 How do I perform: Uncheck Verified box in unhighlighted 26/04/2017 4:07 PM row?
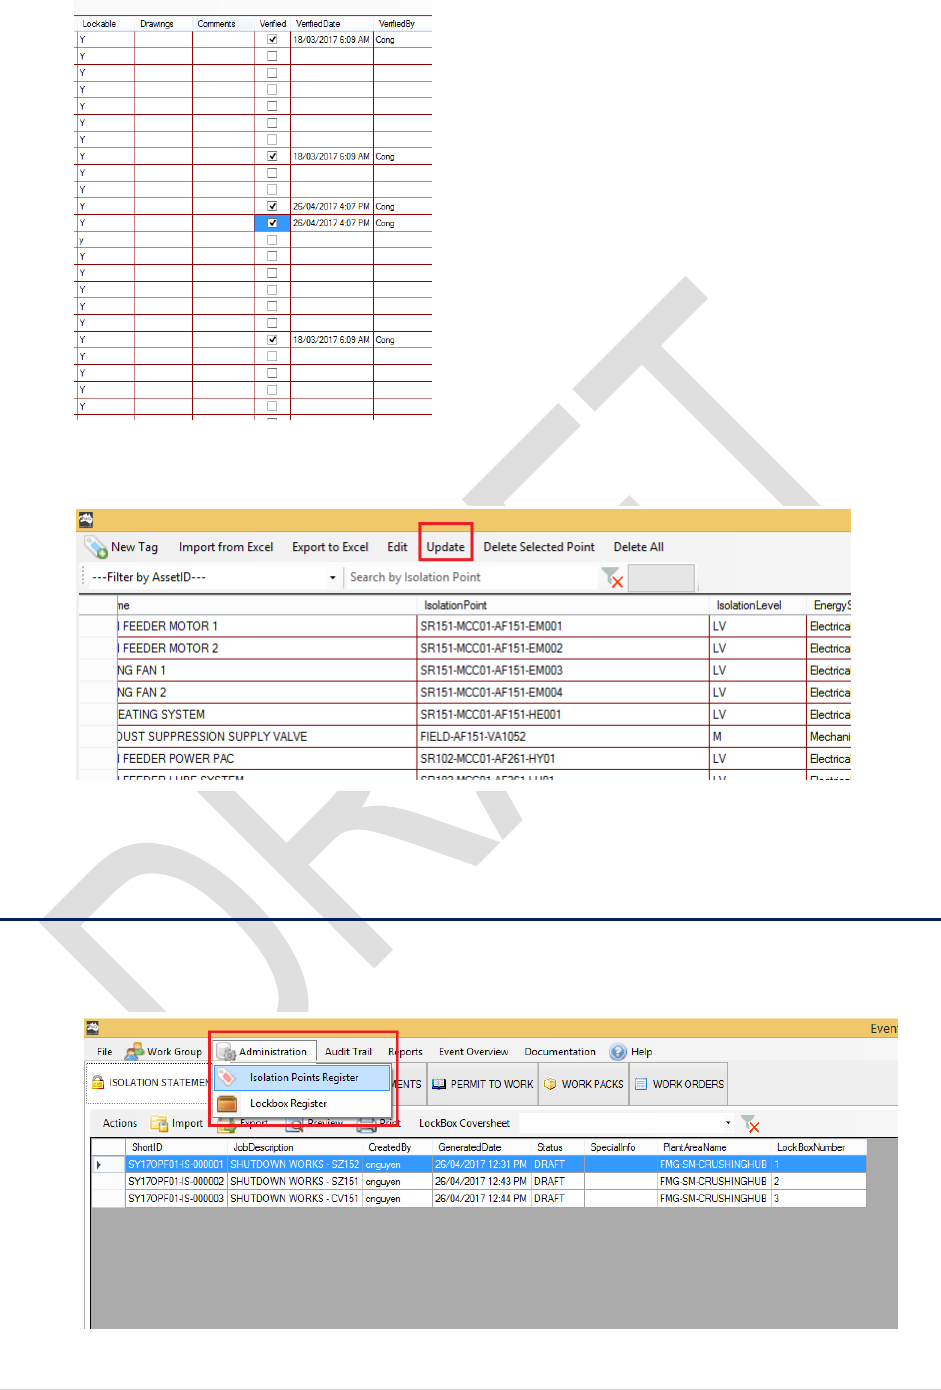tap(272, 206)
